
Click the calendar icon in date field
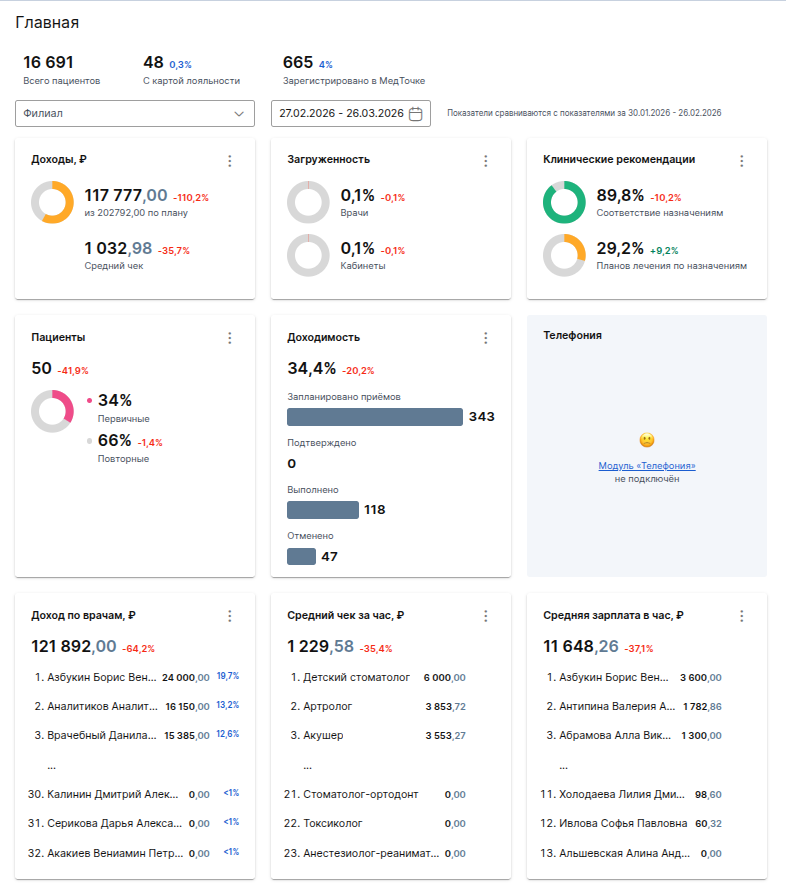coord(416,114)
